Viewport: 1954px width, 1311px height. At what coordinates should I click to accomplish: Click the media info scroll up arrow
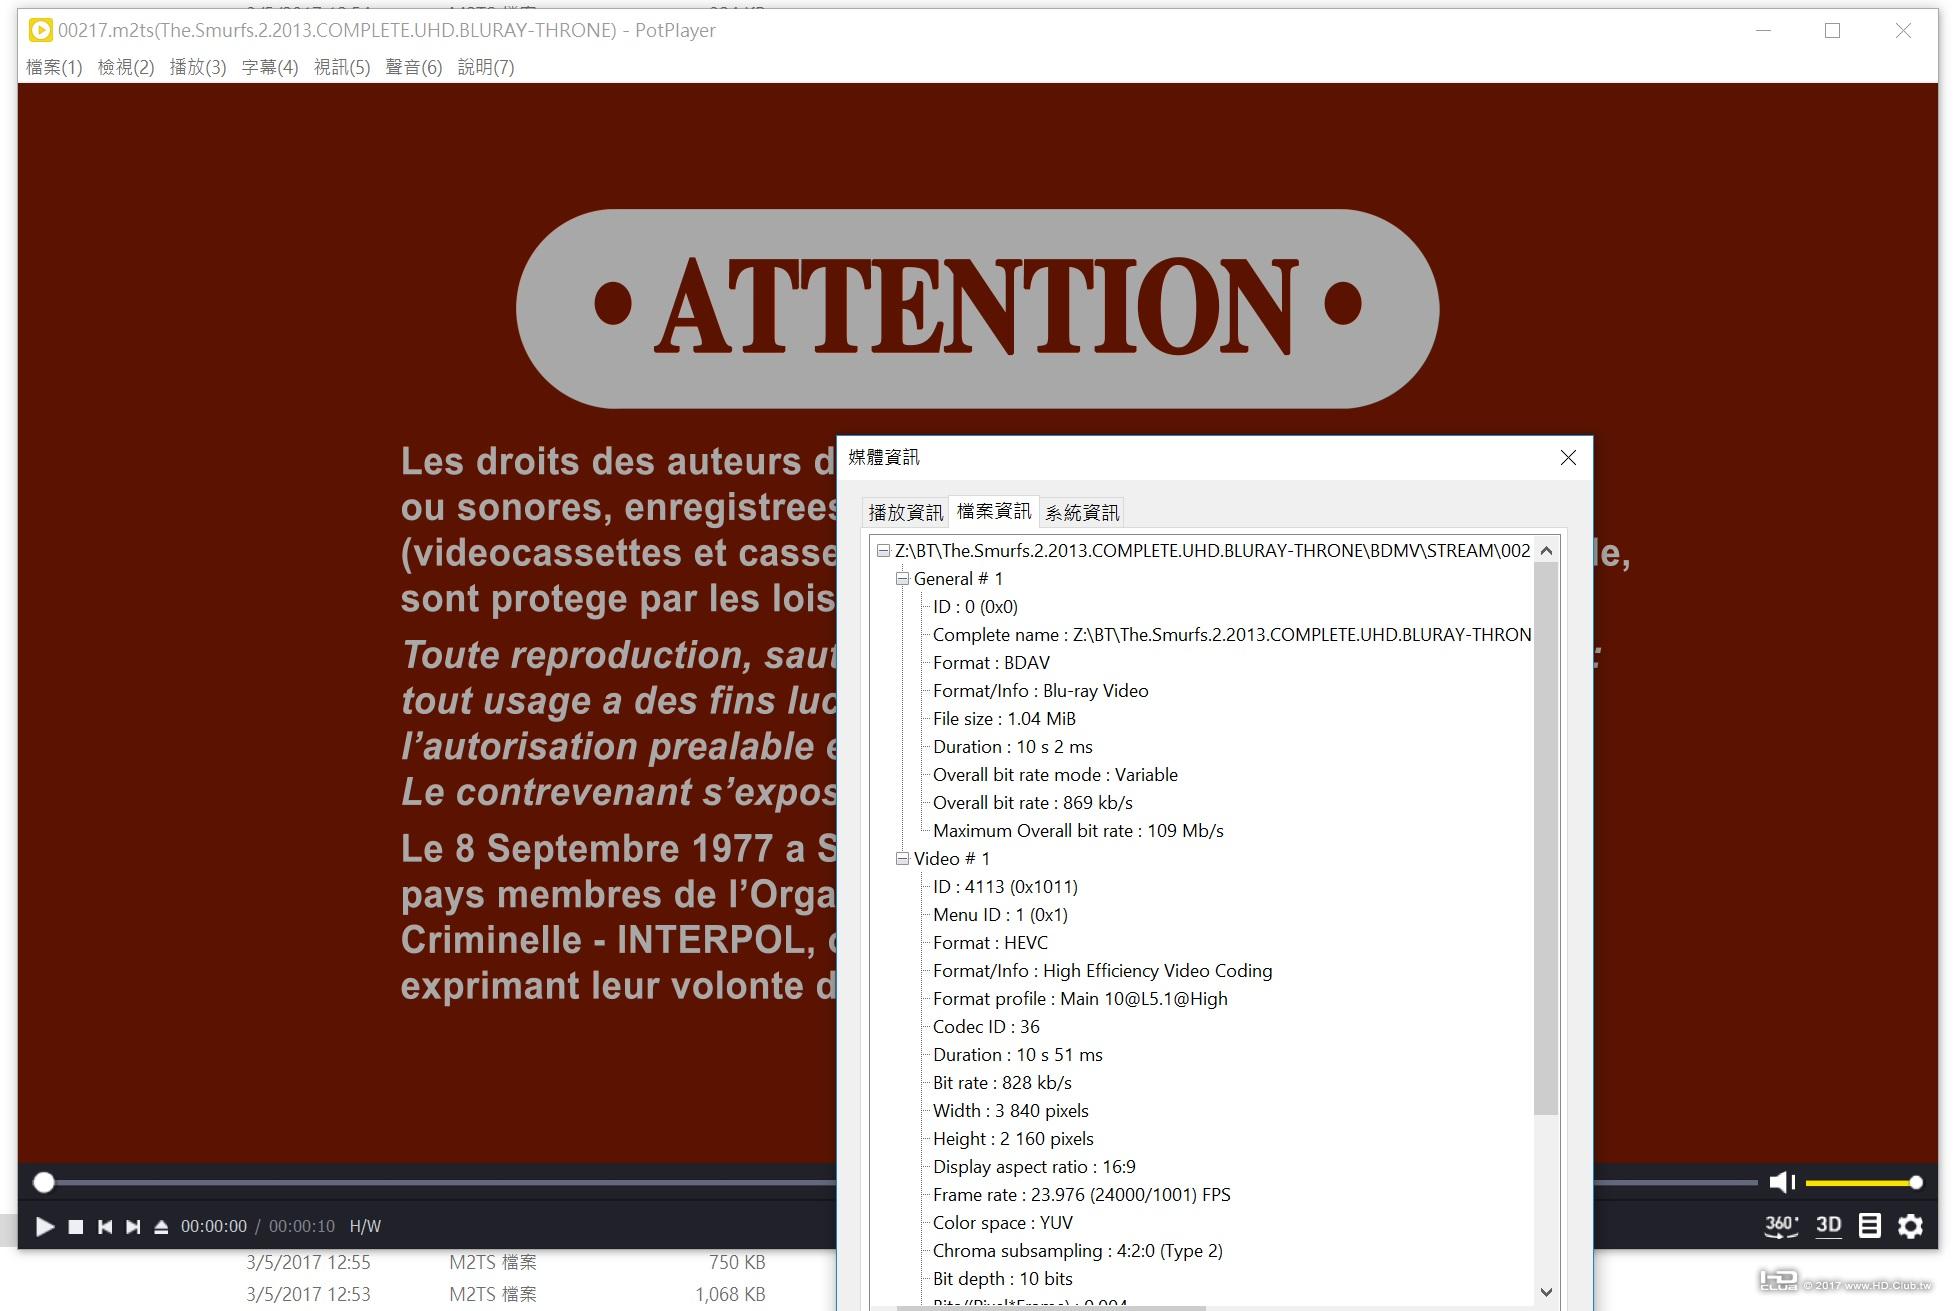point(1546,551)
